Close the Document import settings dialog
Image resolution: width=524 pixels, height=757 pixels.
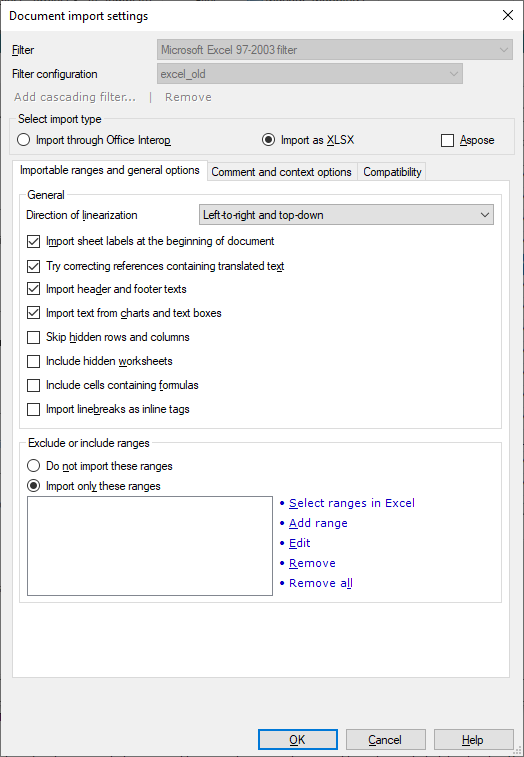point(508,15)
